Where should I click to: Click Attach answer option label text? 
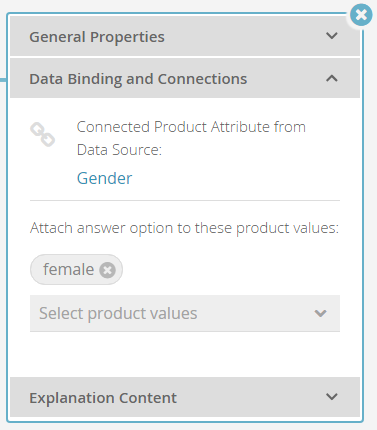click(x=184, y=228)
